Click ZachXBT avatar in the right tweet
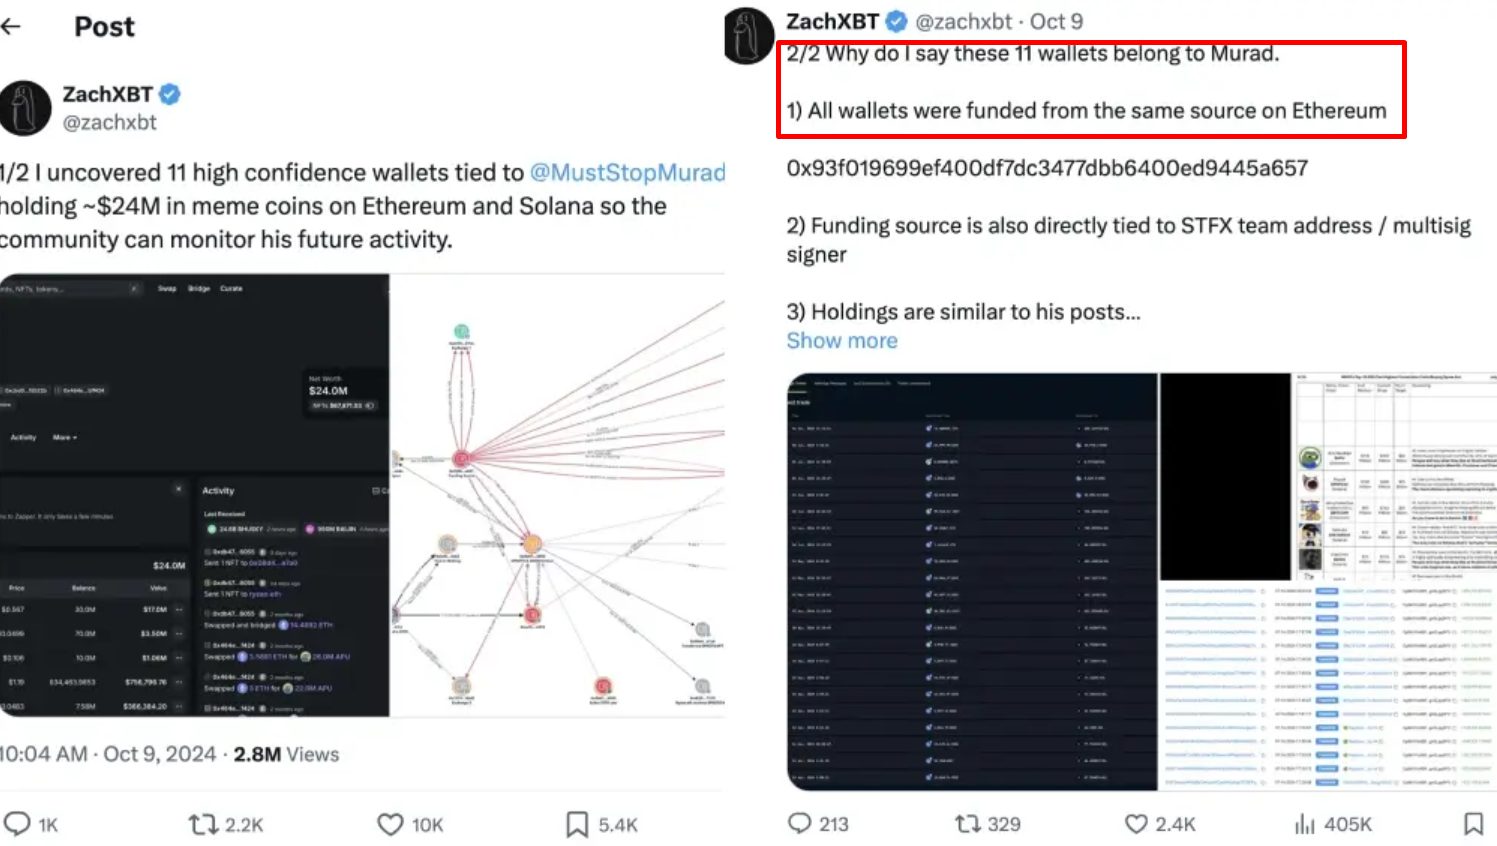The image size is (1497, 846). pos(748,36)
